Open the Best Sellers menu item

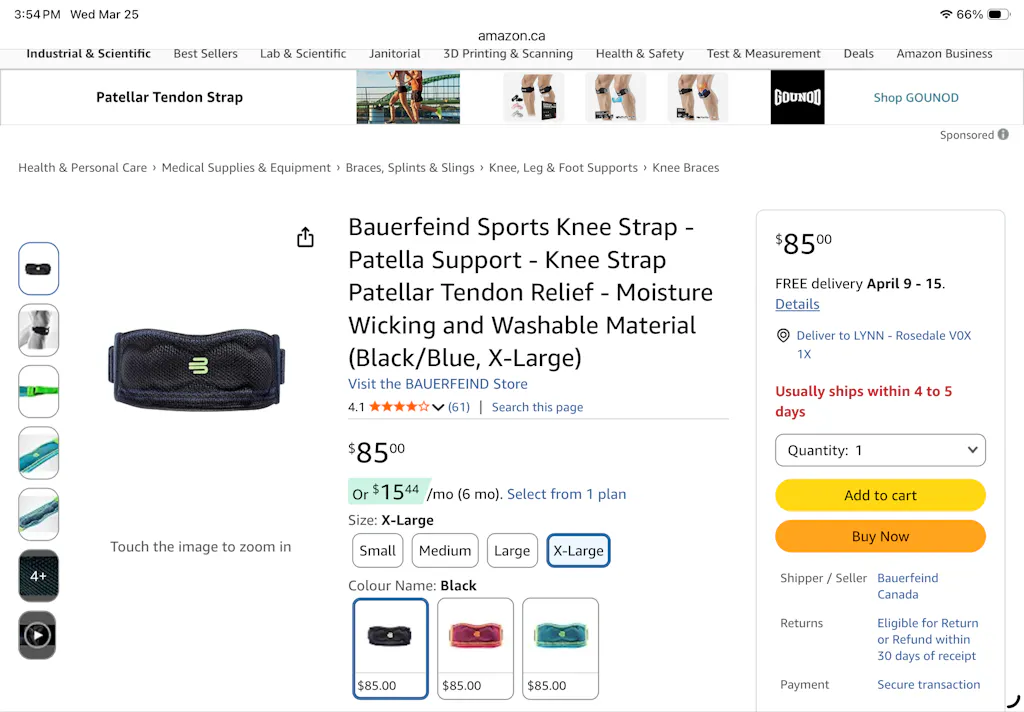[x=206, y=54]
